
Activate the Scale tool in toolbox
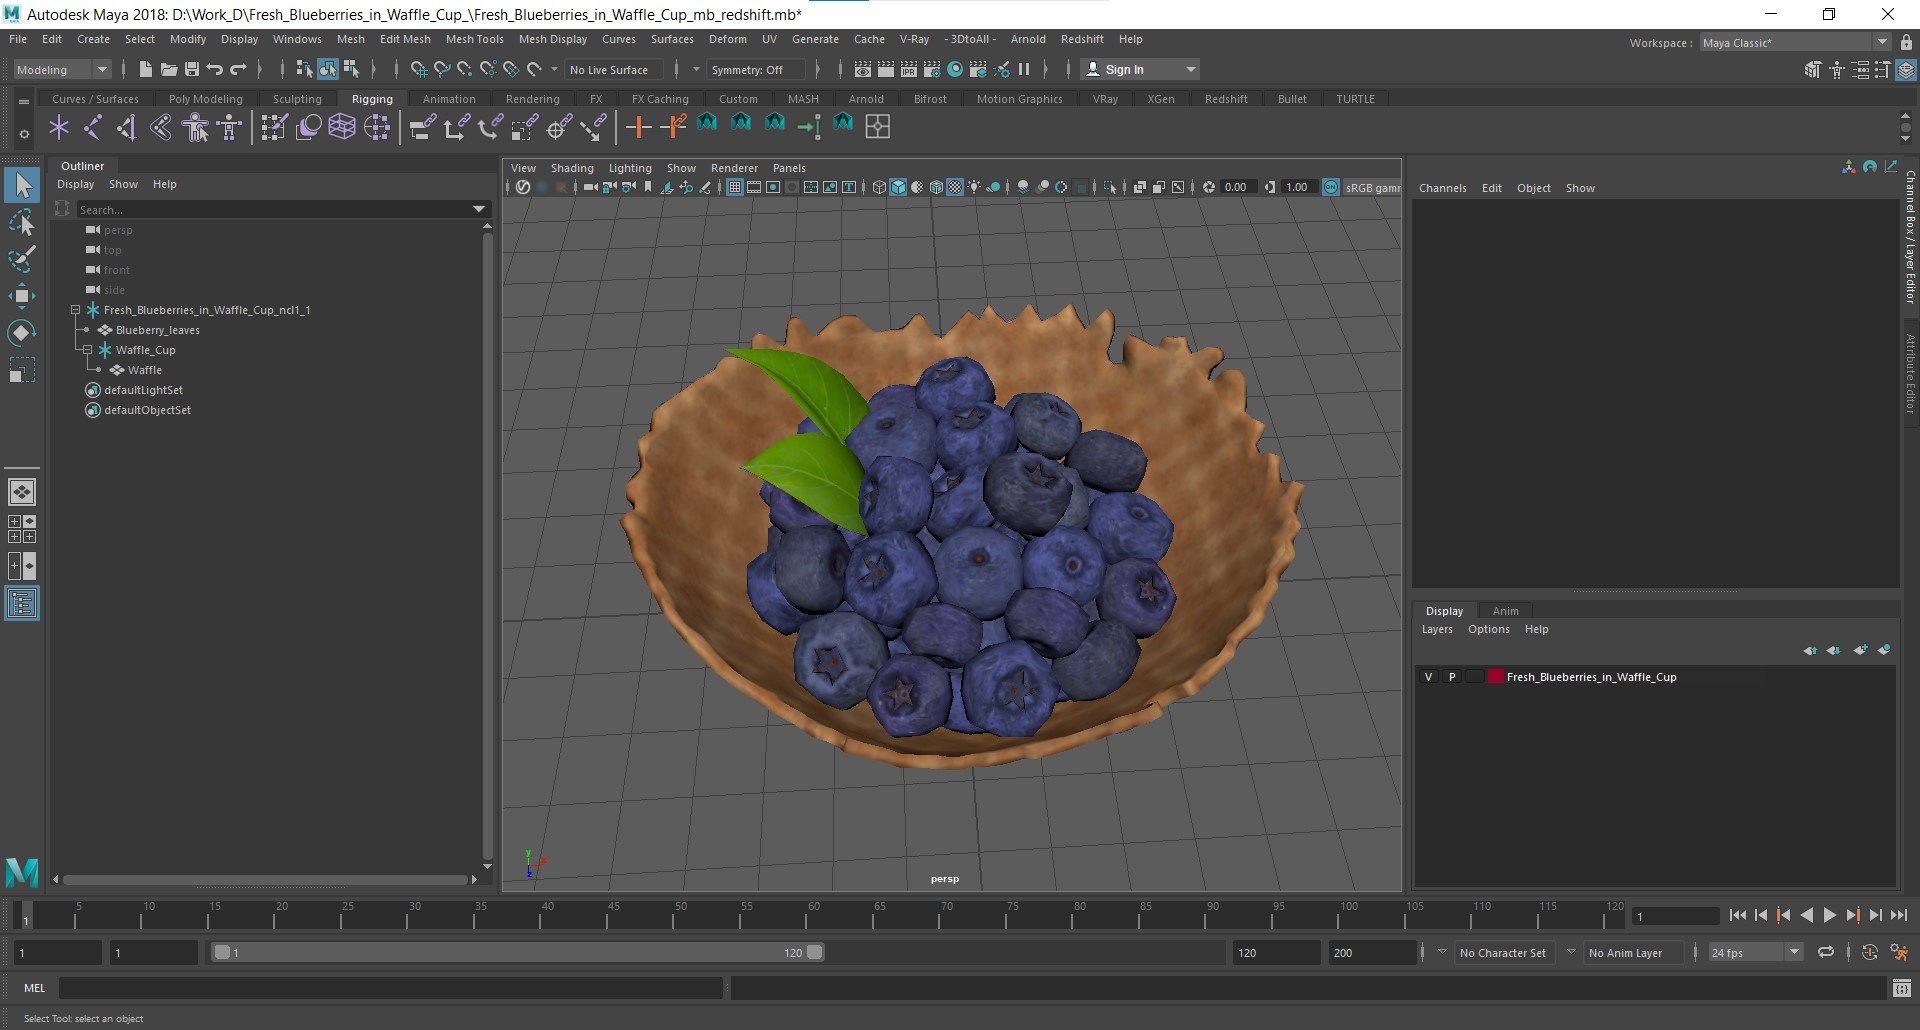tap(22, 370)
